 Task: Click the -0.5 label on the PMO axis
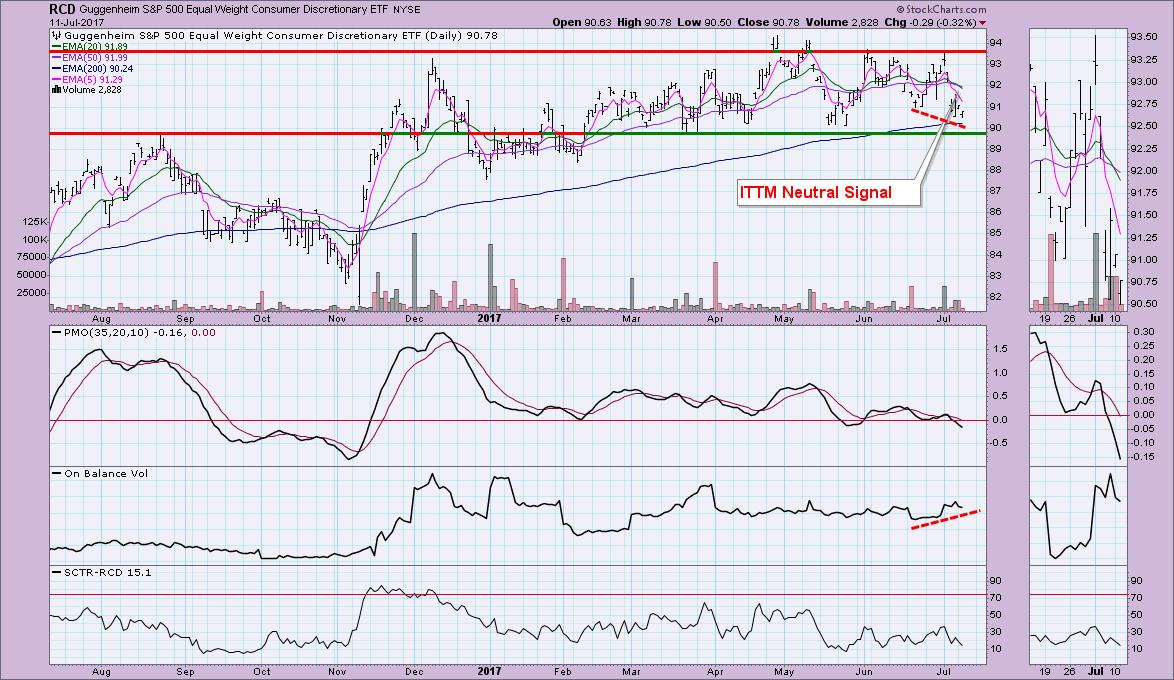pyautogui.click(x=998, y=443)
